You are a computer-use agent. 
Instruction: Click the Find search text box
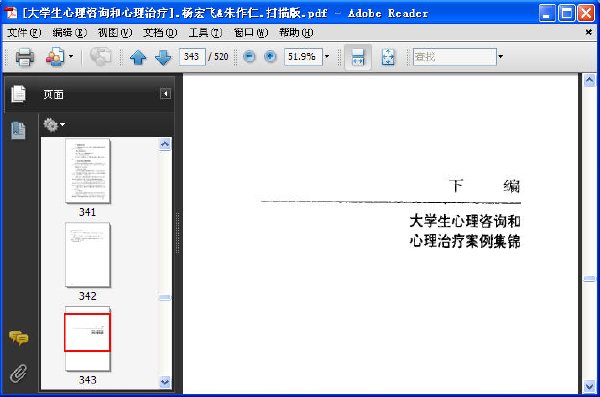pyautogui.click(x=455, y=57)
